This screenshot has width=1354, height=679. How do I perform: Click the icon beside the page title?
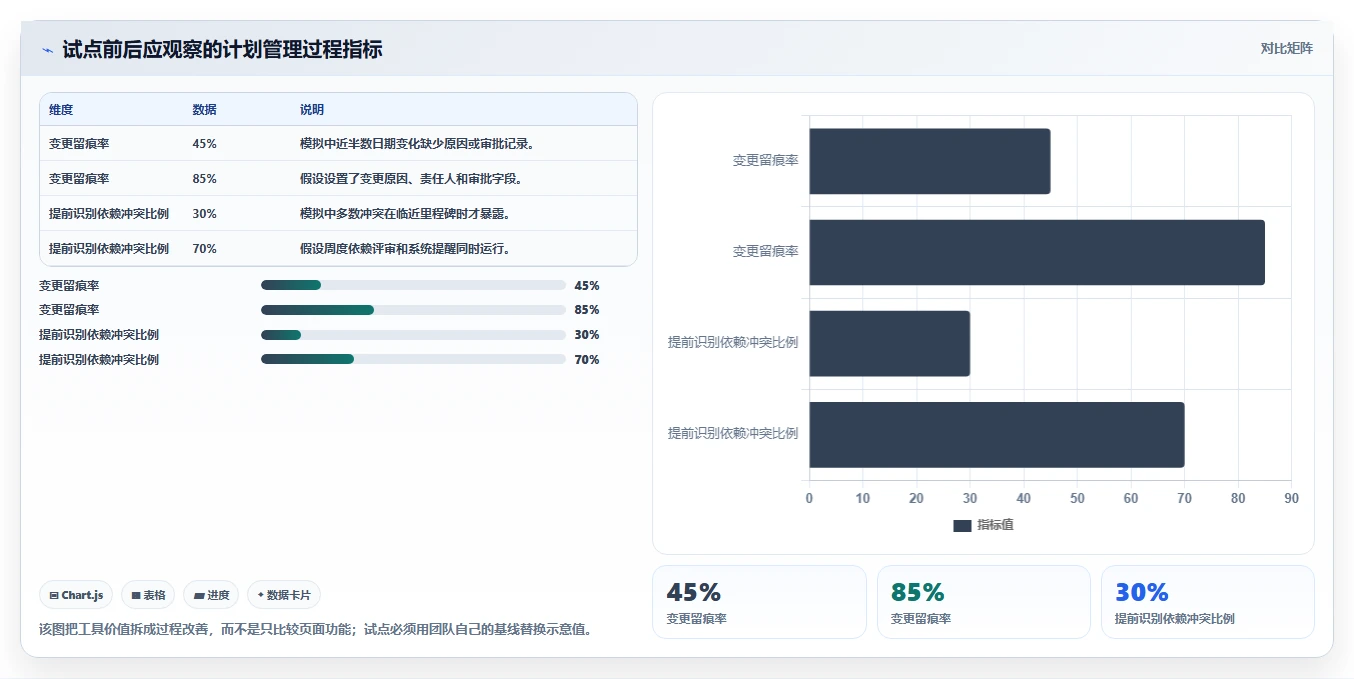[47, 50]
